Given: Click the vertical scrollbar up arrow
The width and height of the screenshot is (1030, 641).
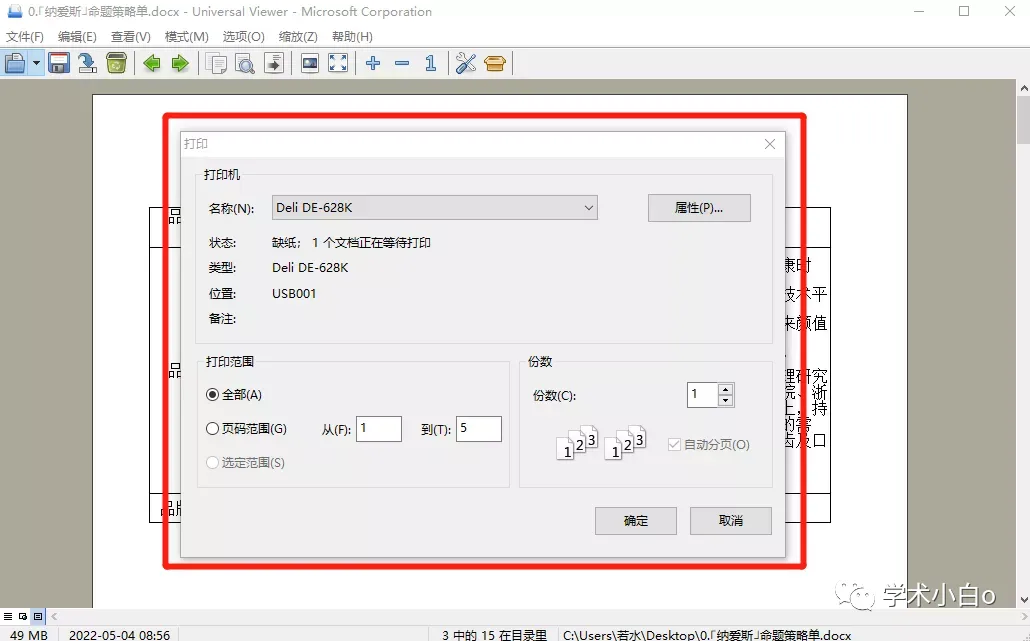Looking at the screenshot, I should [1023, 88].
